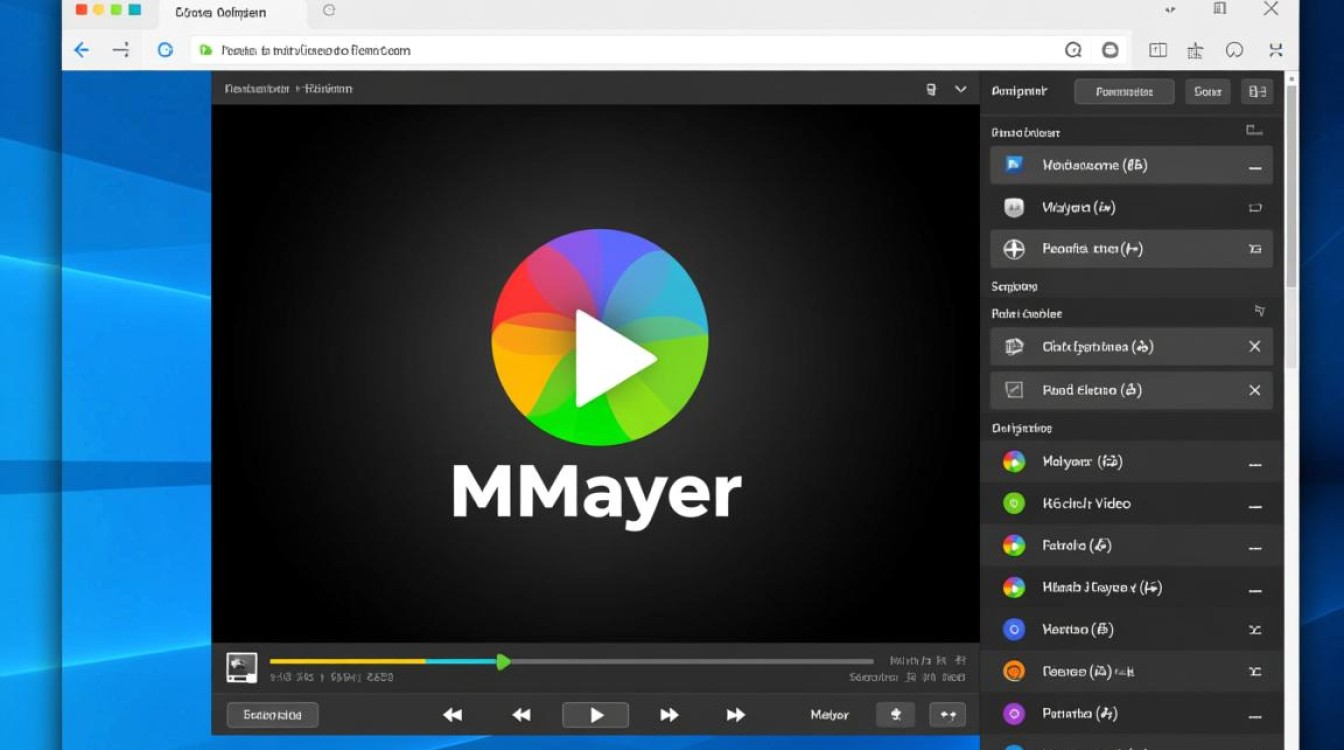Dismiss the Read Electro entry with its X
This screenshot has width=1344, height=750.
click(x=1255, y=390)
